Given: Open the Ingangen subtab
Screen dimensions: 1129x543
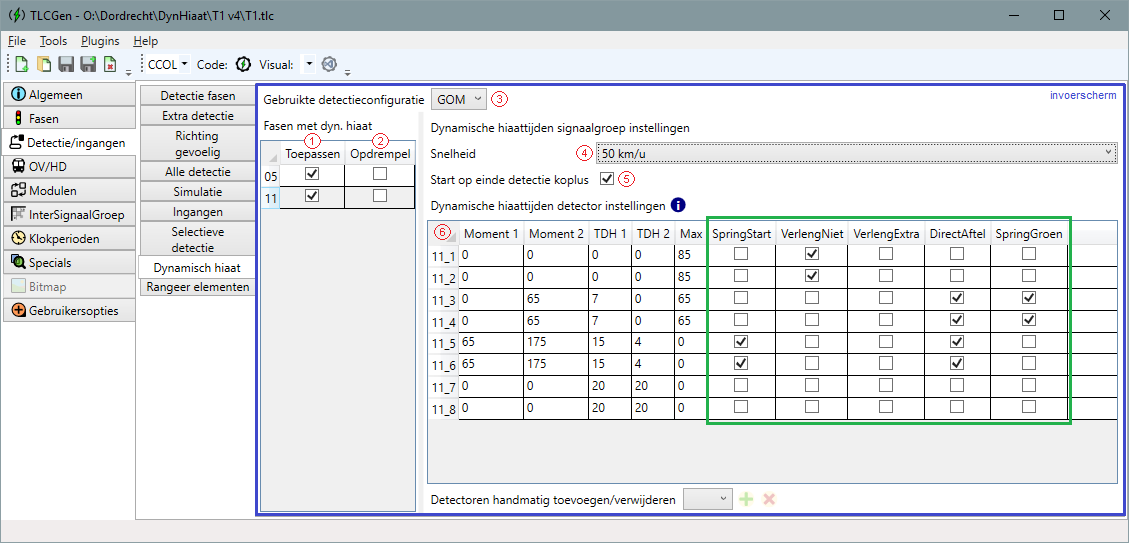Looking at the screenshot, I should (x=197, y=212).
